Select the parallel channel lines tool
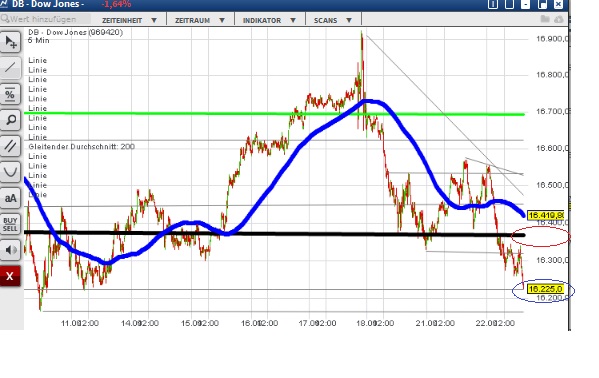Screen dimensions: 599x378 10,146
